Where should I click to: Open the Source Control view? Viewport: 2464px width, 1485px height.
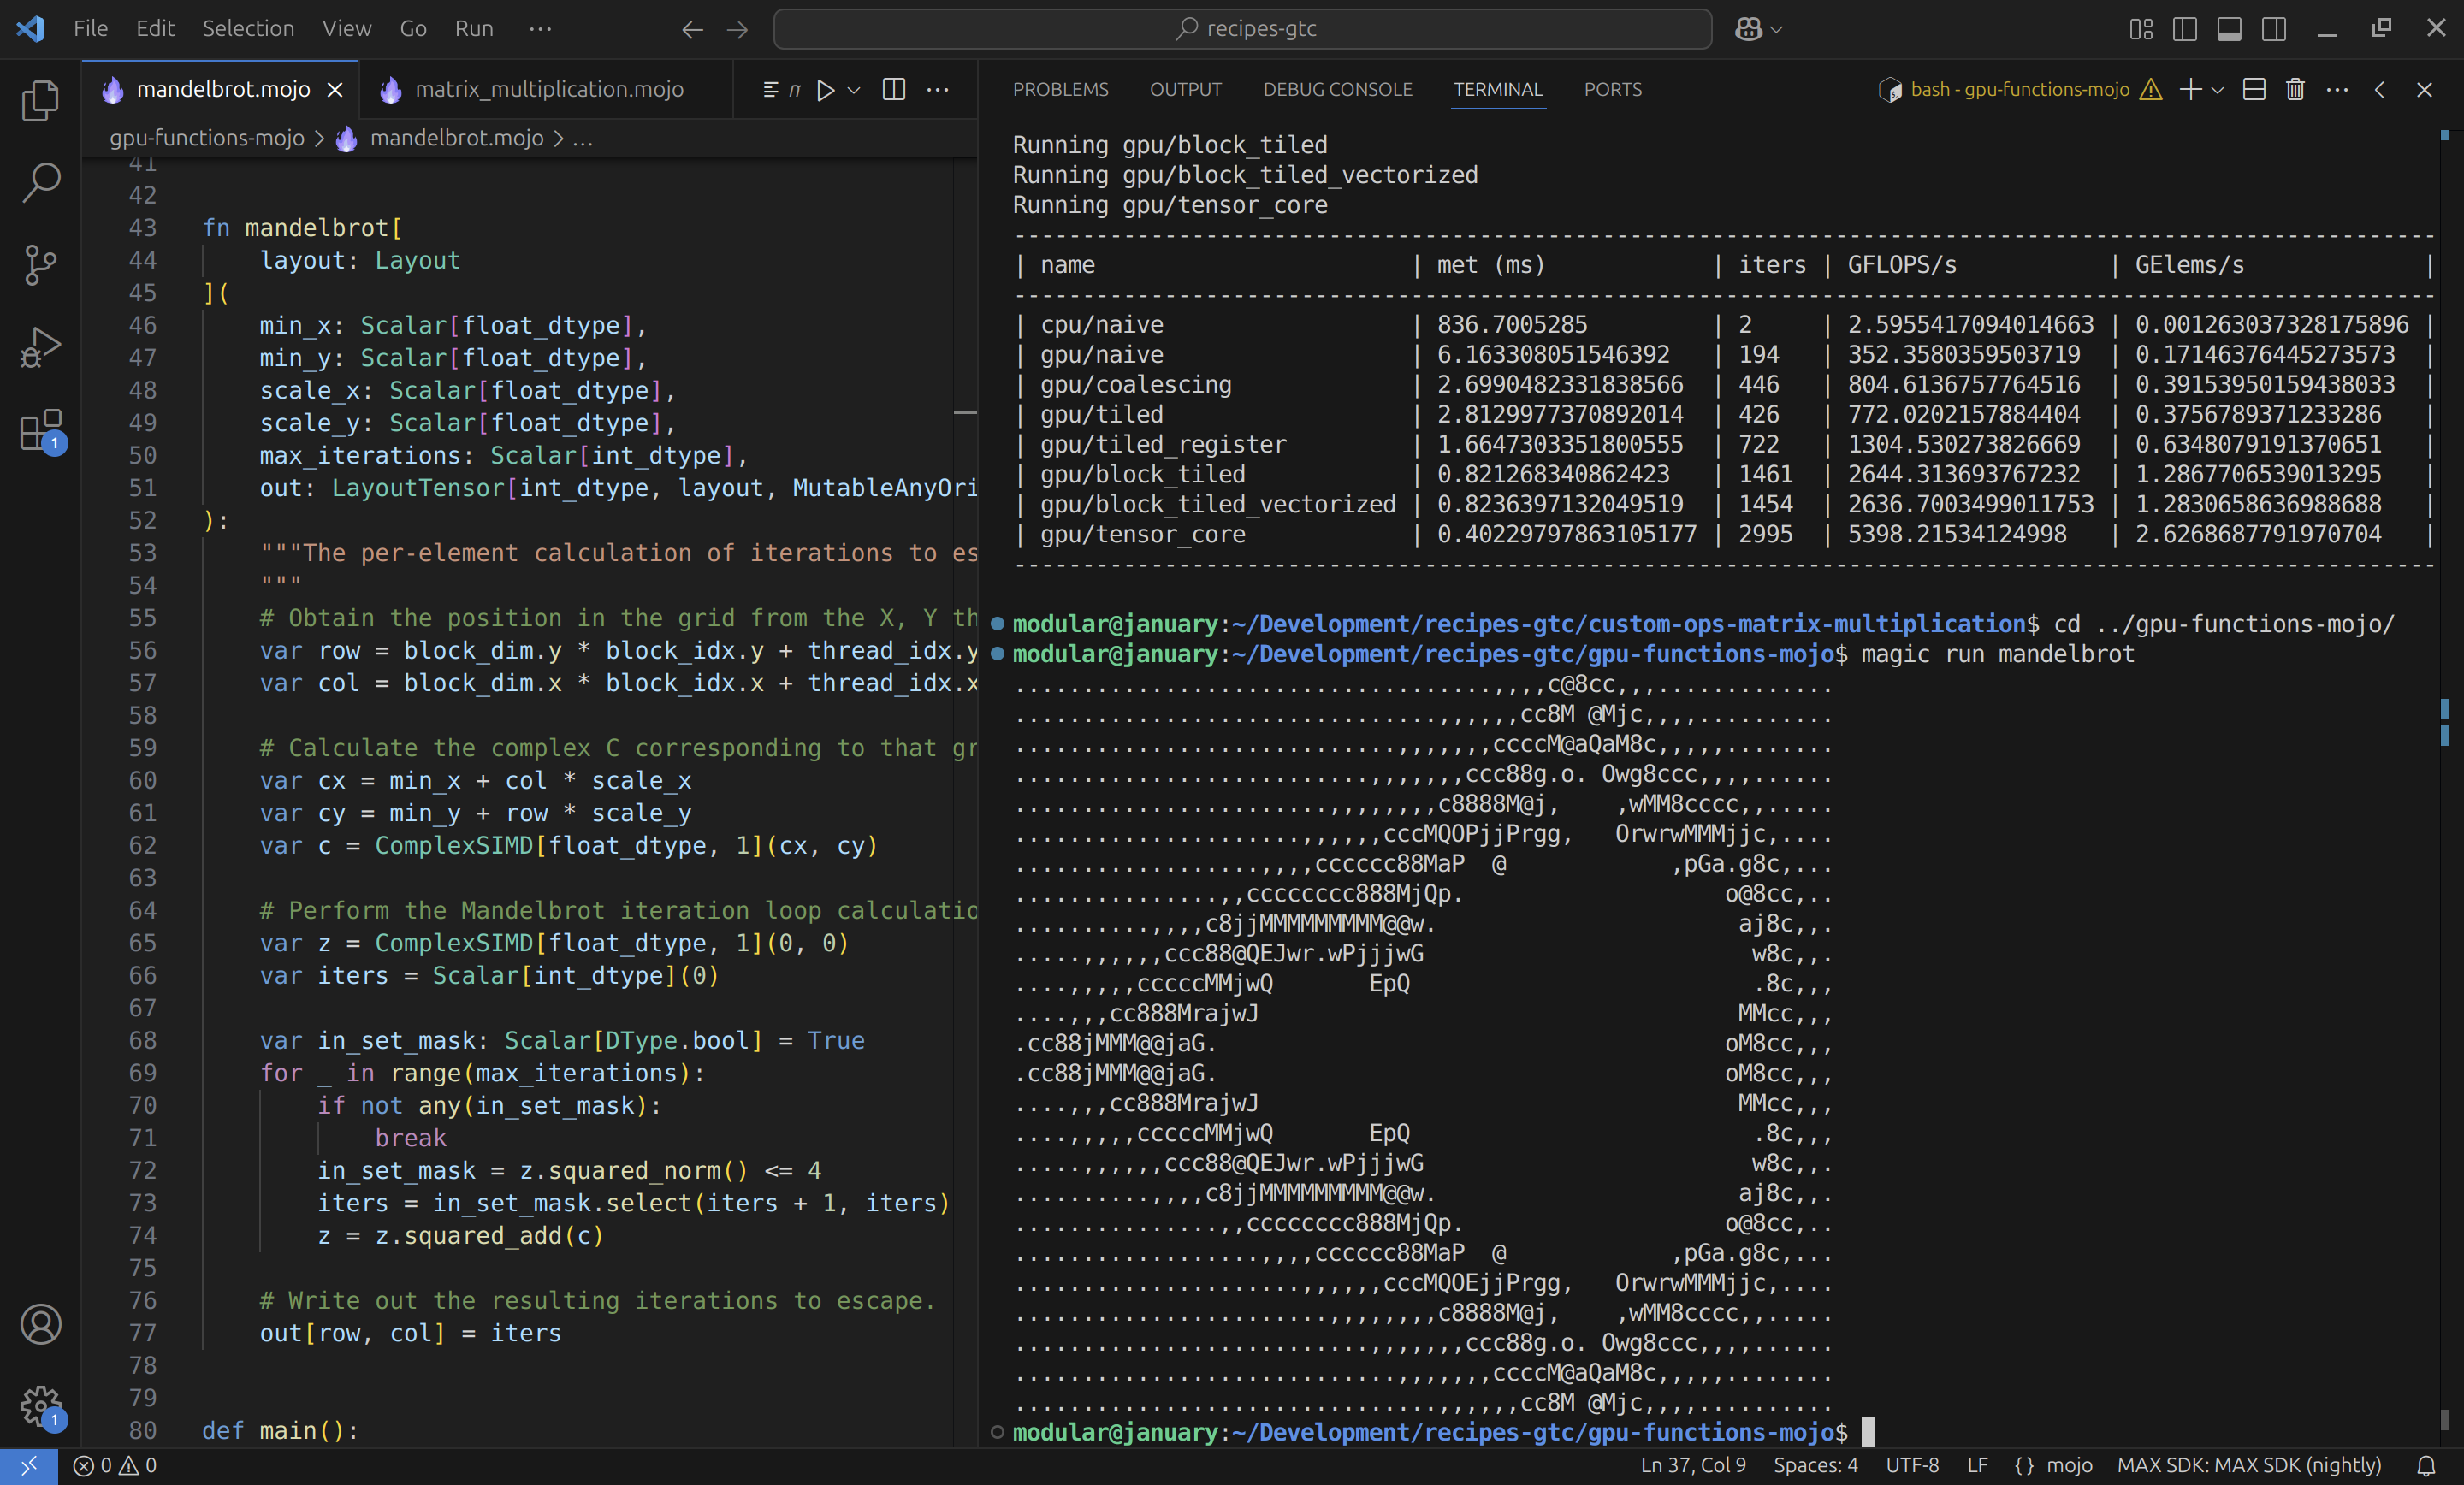pos(40,264)
